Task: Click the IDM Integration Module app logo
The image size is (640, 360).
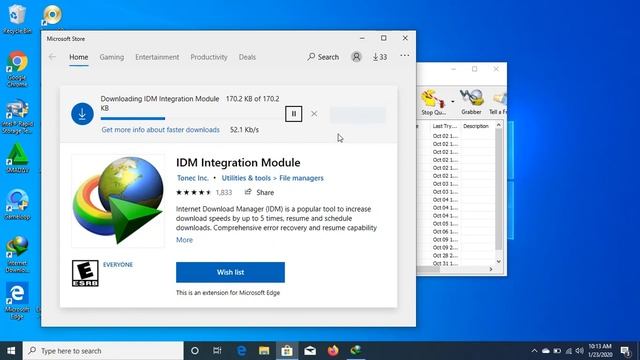Action: point(118,201)
